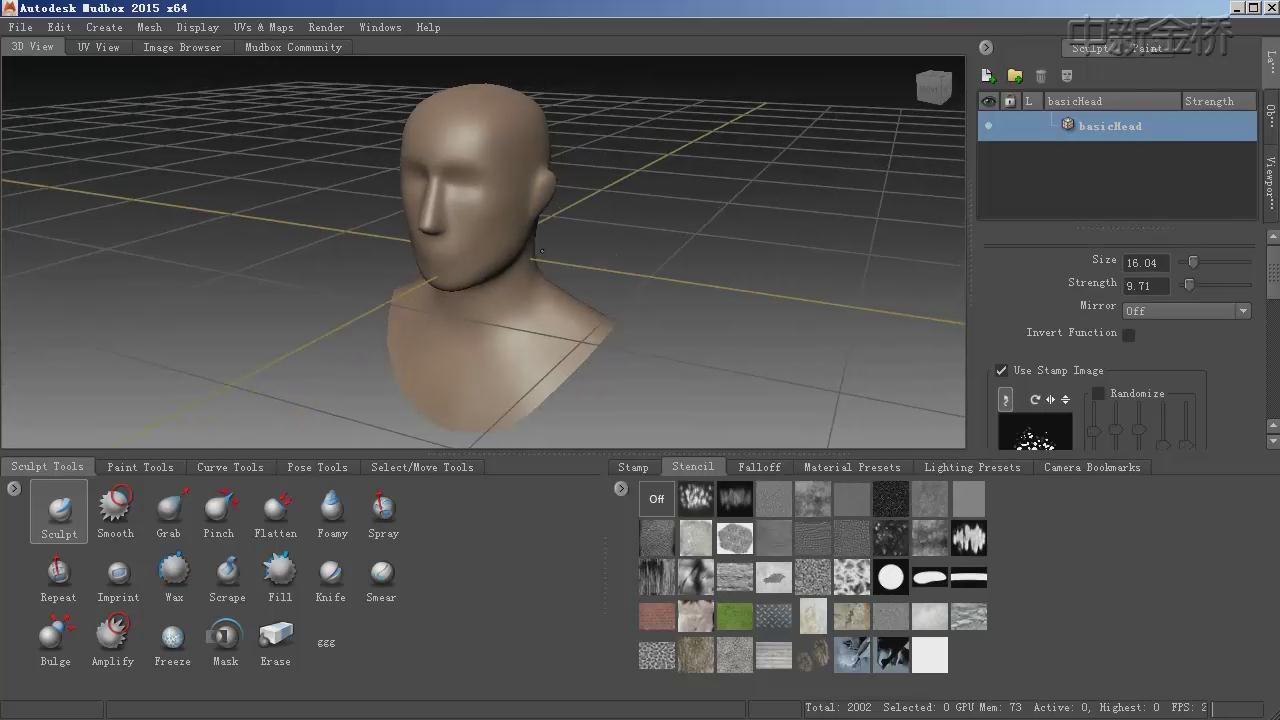The image size is (1280, 720).
Task: Select the Spray tool
Action: click(x=383, y=511)
